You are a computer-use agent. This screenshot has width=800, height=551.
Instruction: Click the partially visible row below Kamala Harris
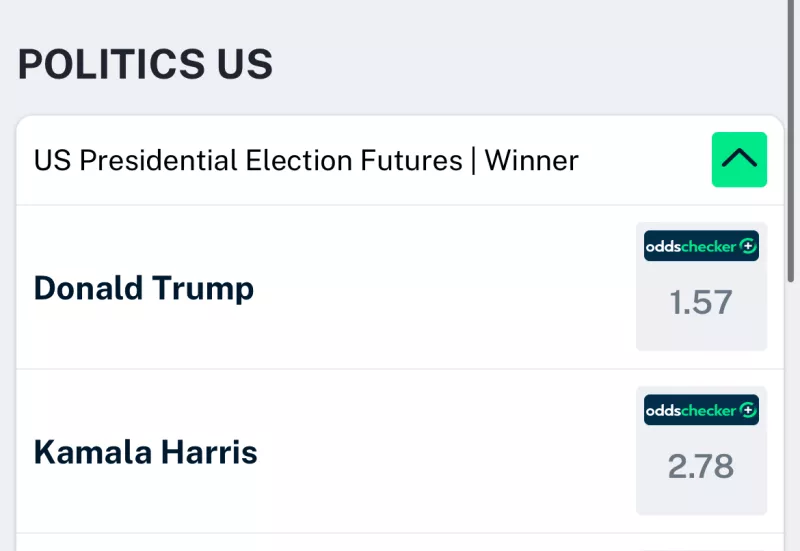pyautogui.click(x=400, y=542)
